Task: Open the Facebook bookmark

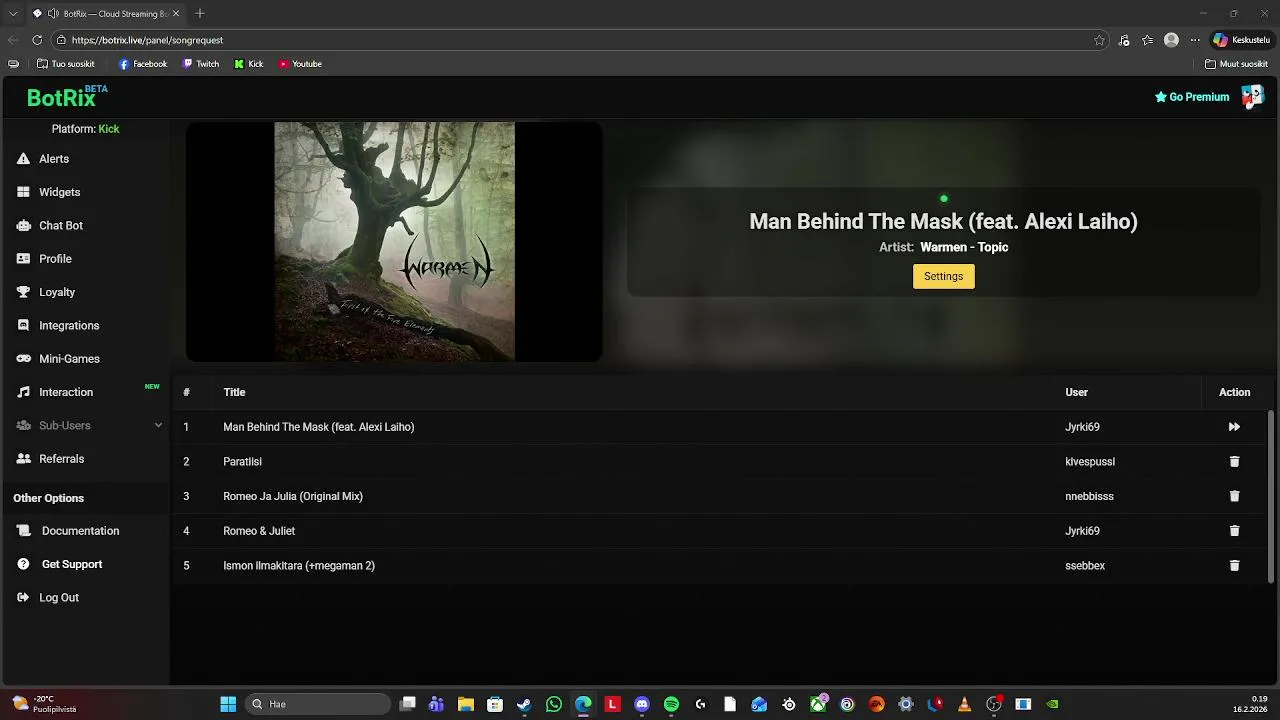Action: pyautogui.click(x=143, y=64)
